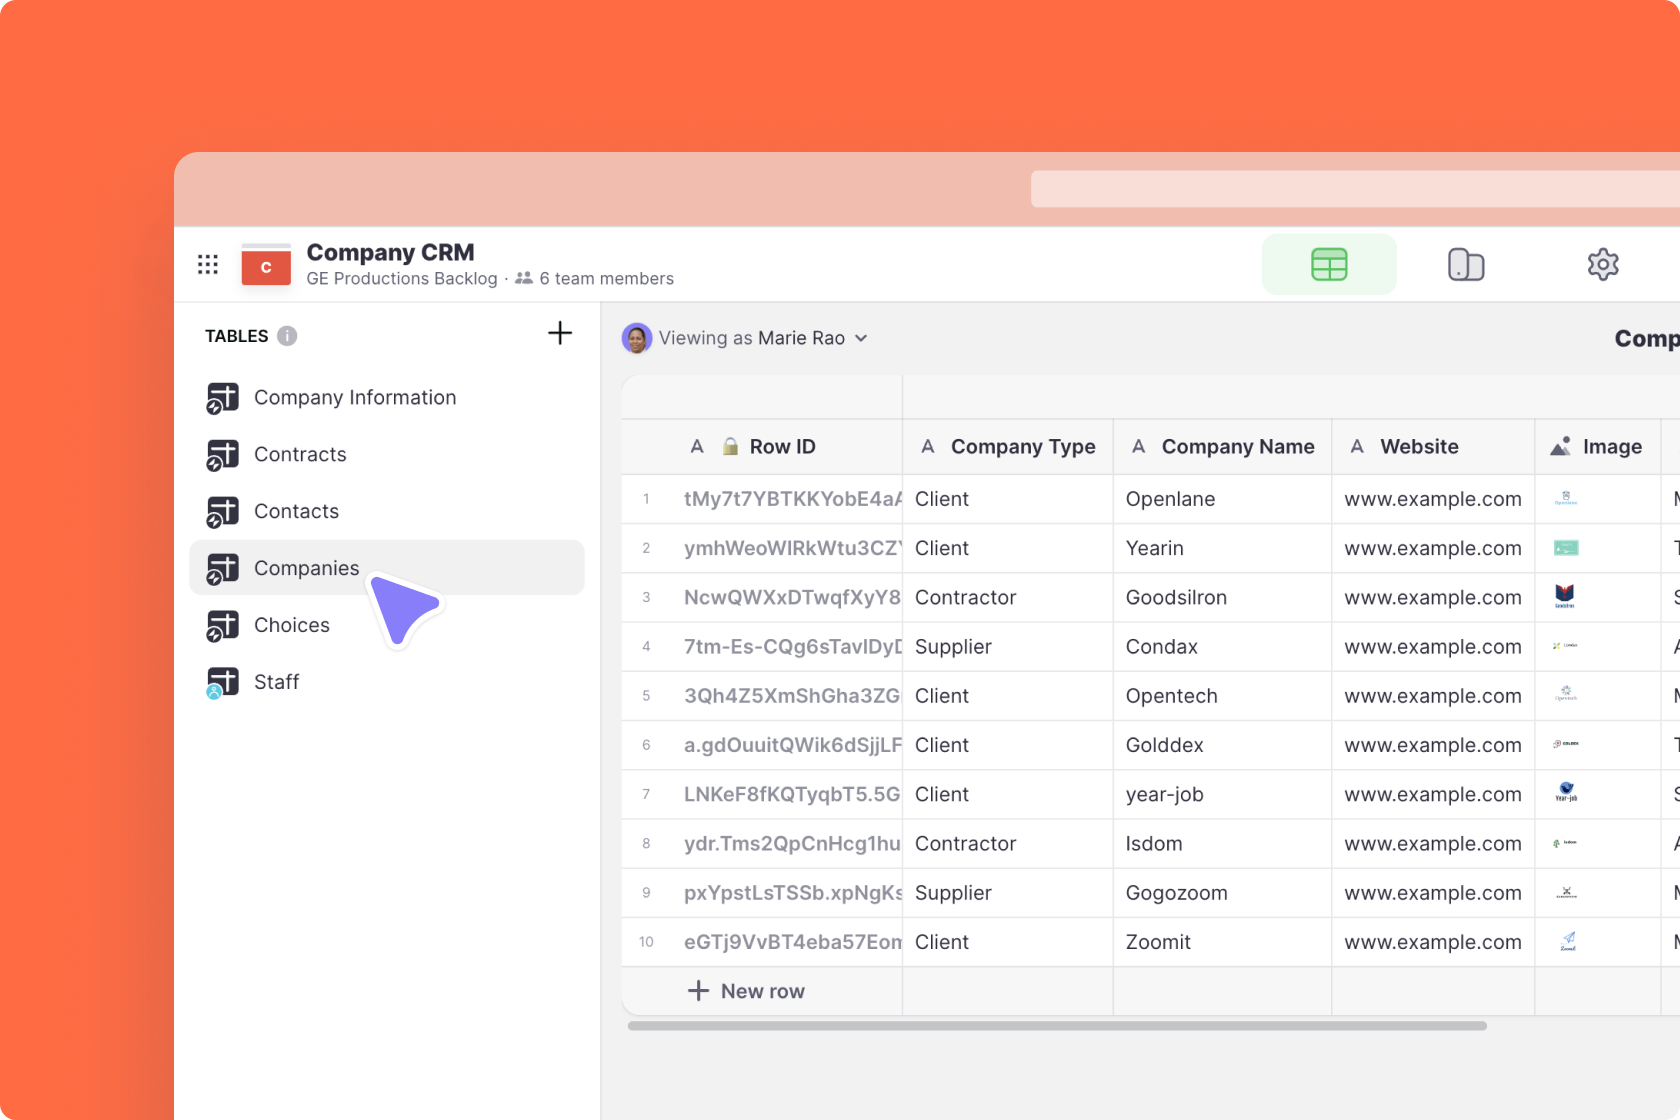The image size is (1680, 1120).
Task: Open the apps grid launcher icon
Action: pos(208,264)
